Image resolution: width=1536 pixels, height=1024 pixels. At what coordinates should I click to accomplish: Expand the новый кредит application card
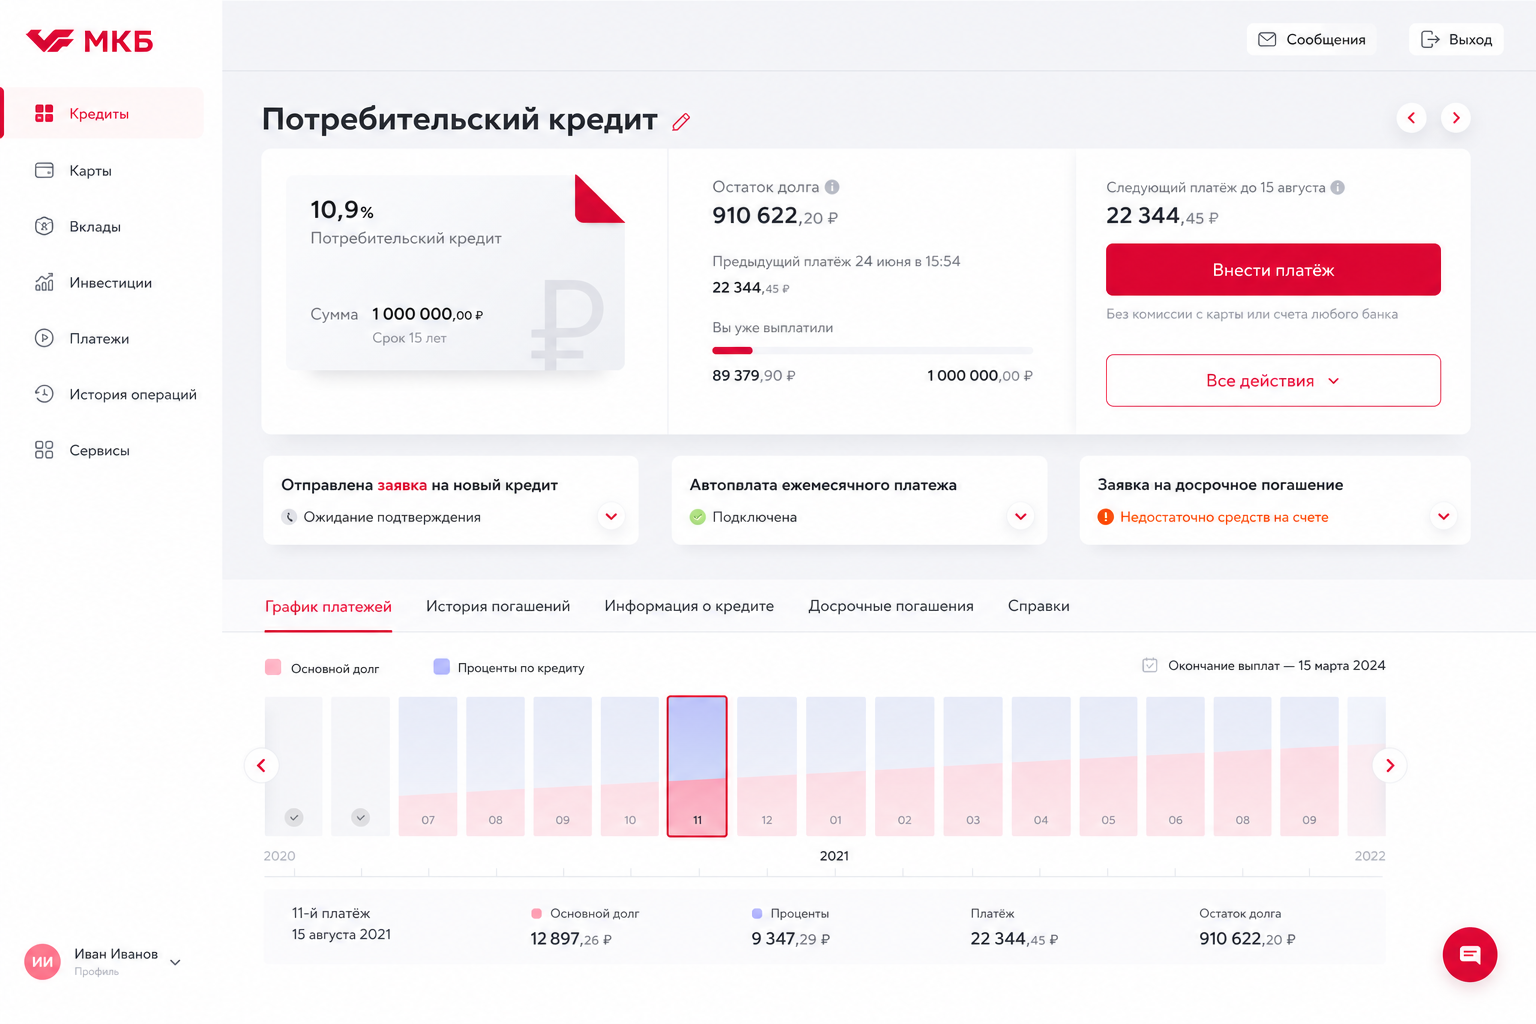pyautogui.click(x=611, y=517)
